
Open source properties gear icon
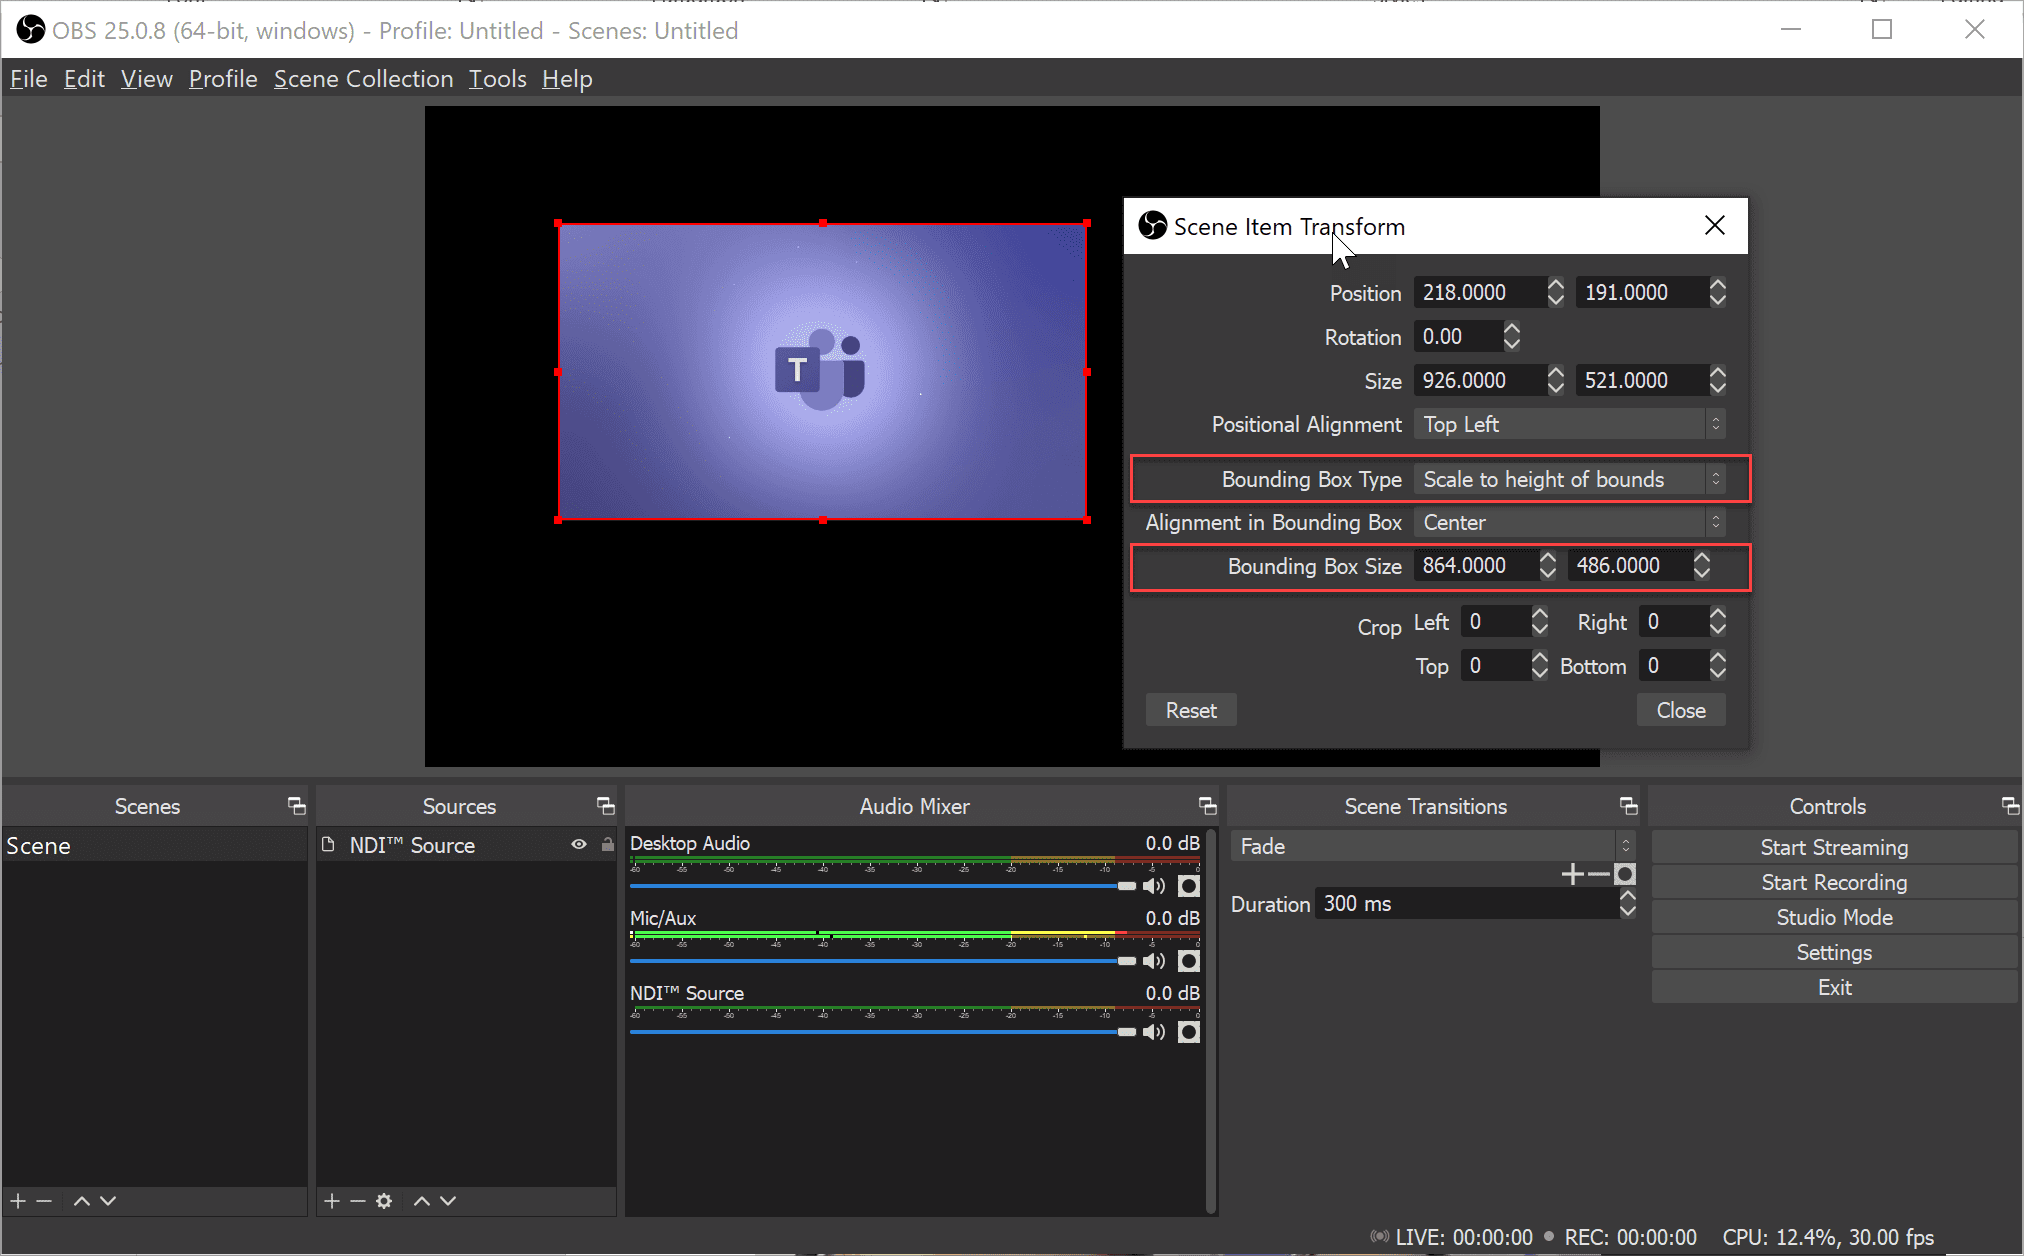click(384, 1200)
